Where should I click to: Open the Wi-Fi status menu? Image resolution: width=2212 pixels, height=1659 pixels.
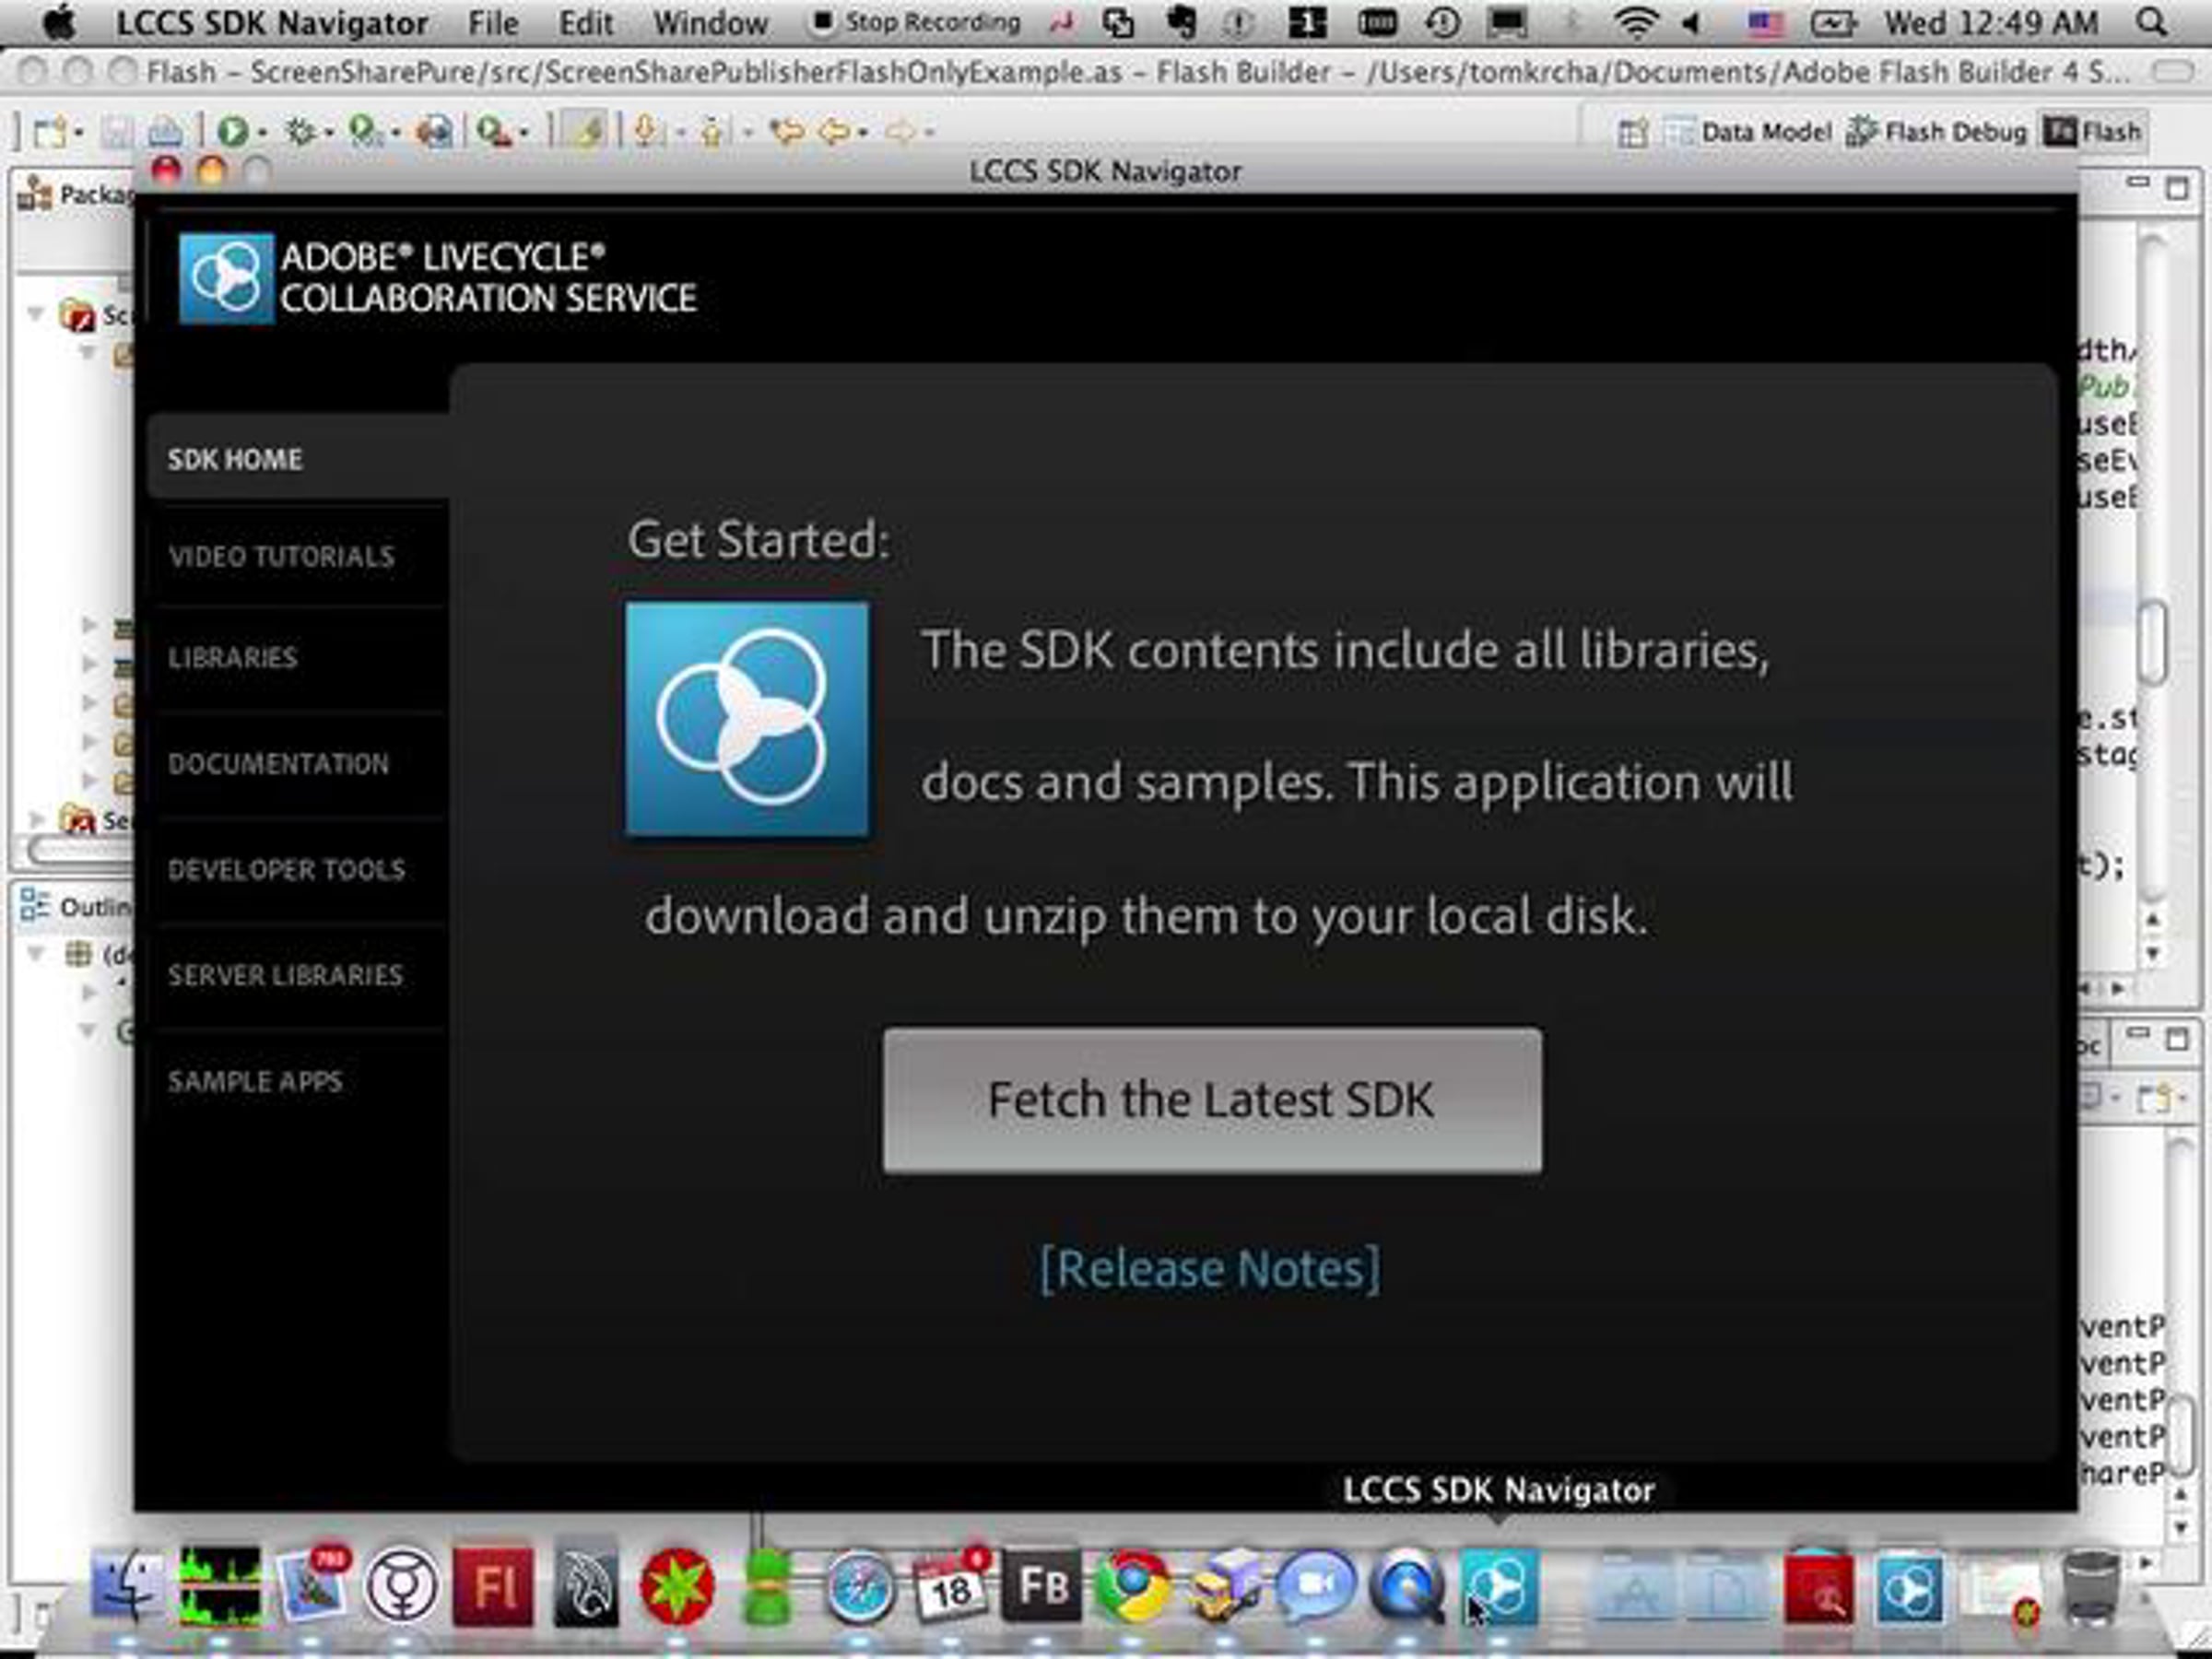click(x=1636, y=23)
